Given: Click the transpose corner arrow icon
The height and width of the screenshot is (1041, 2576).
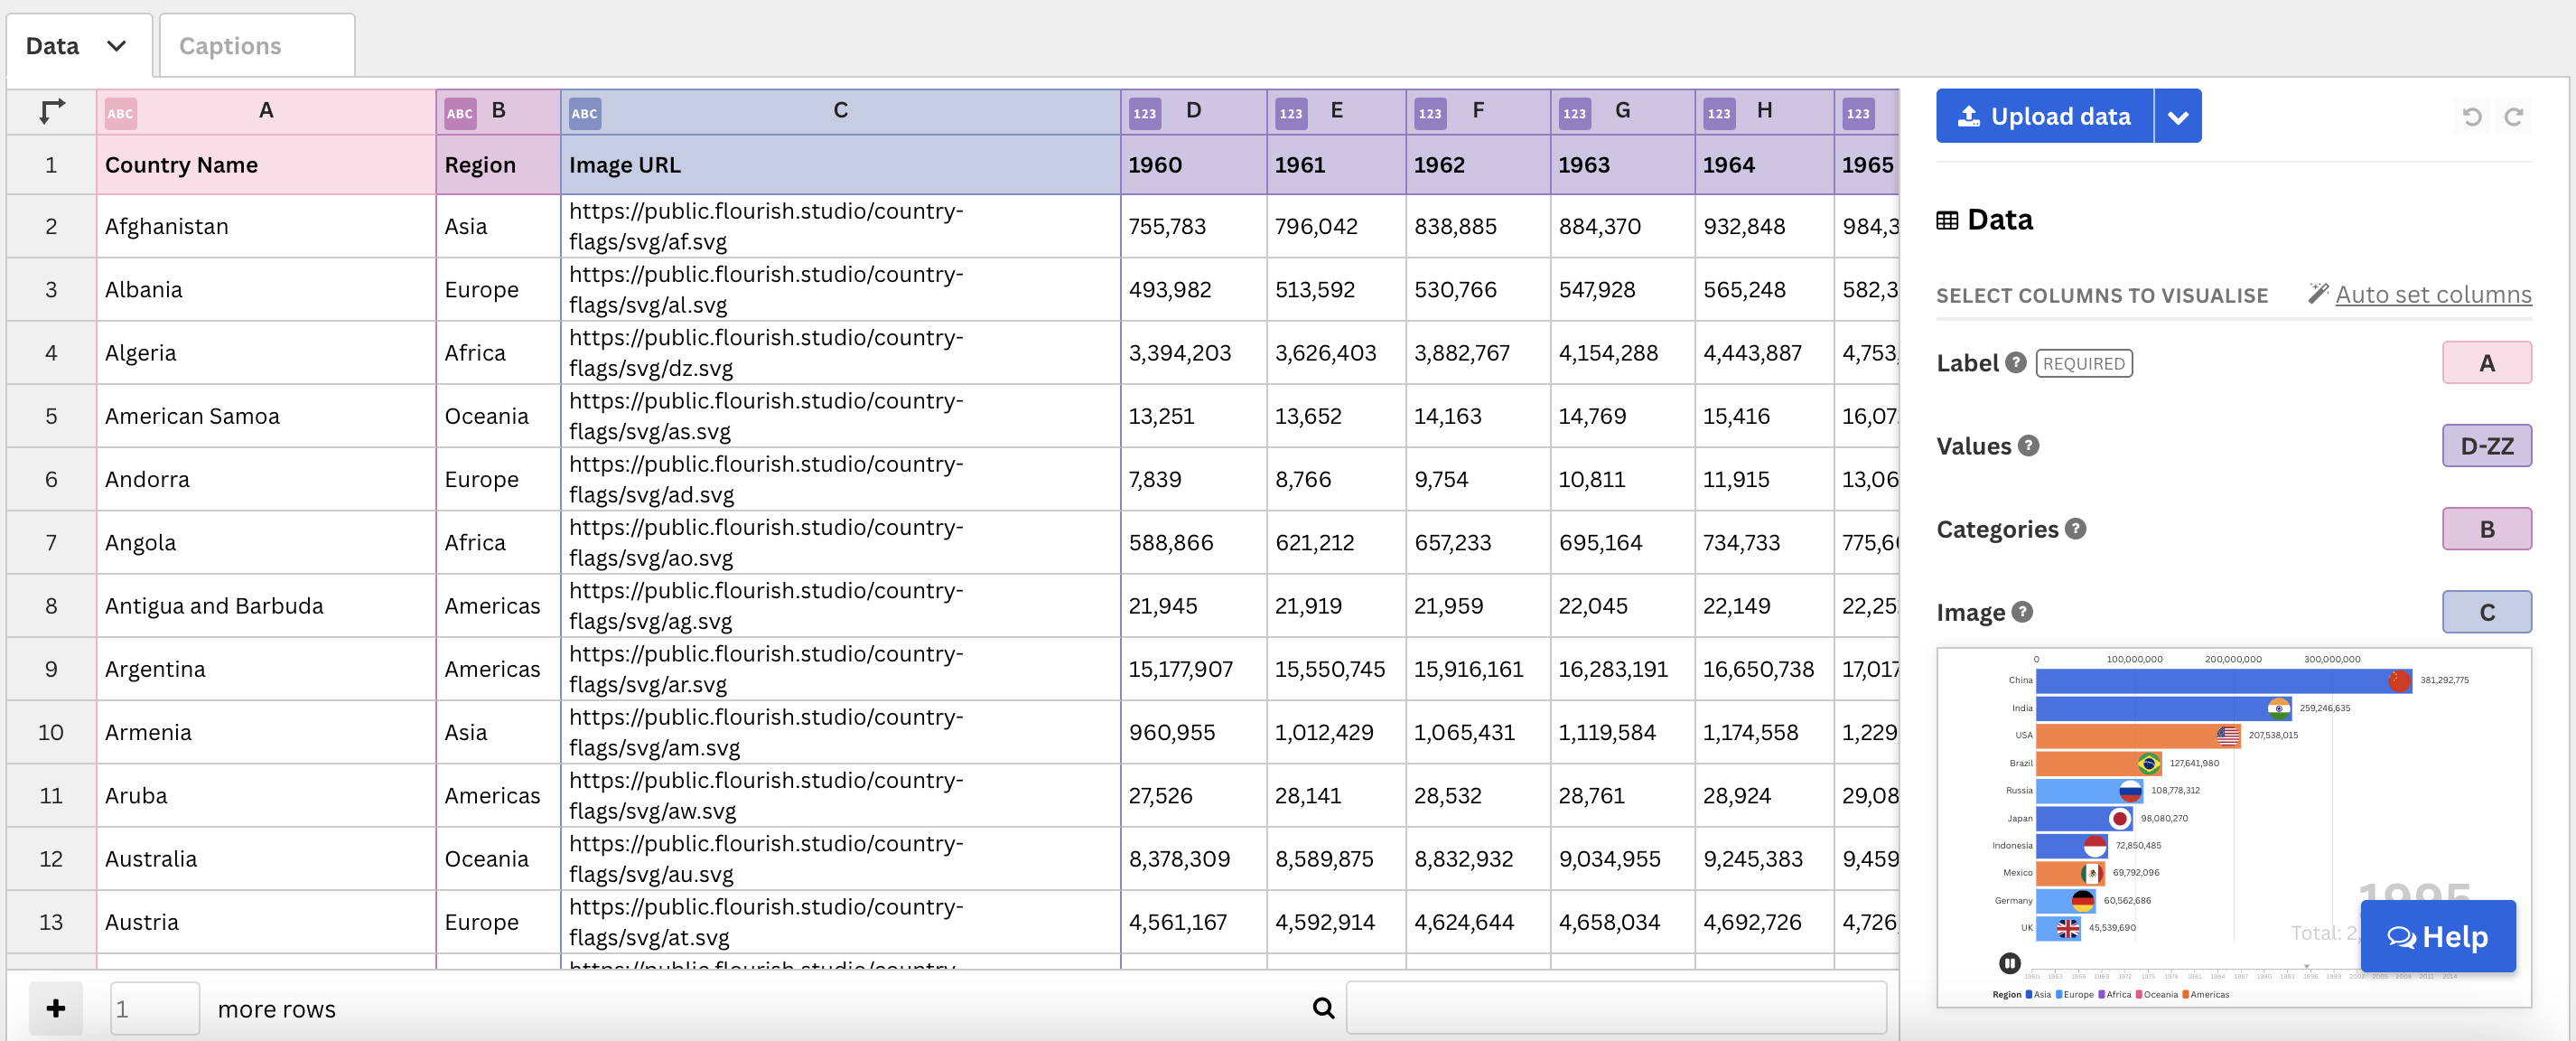Looking at the screenshot, I should (x=52, y=112).
